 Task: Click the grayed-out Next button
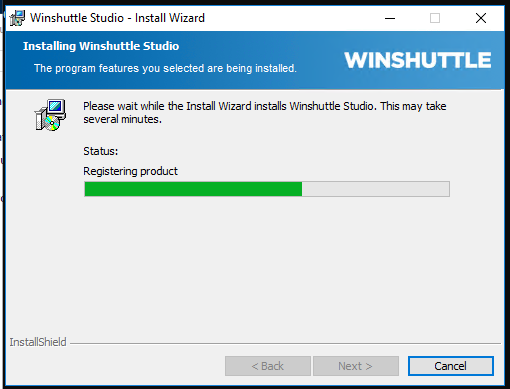point(355,366)
